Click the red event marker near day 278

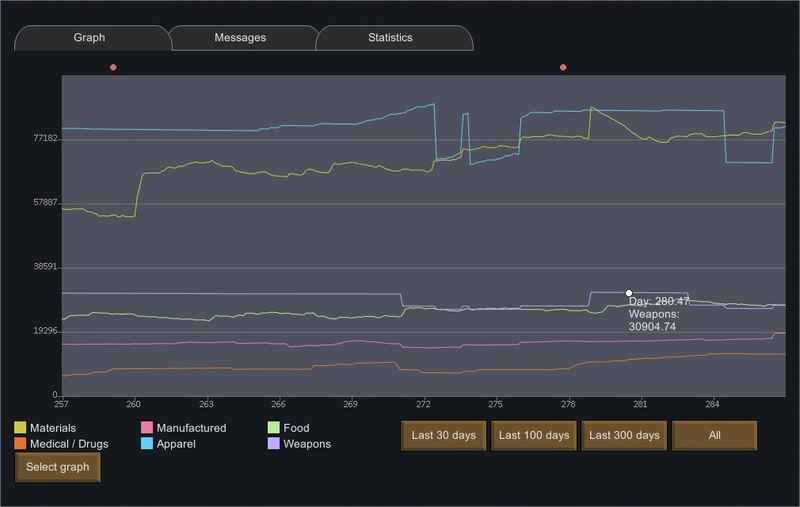pyautogui.click(x=563, y=67)
